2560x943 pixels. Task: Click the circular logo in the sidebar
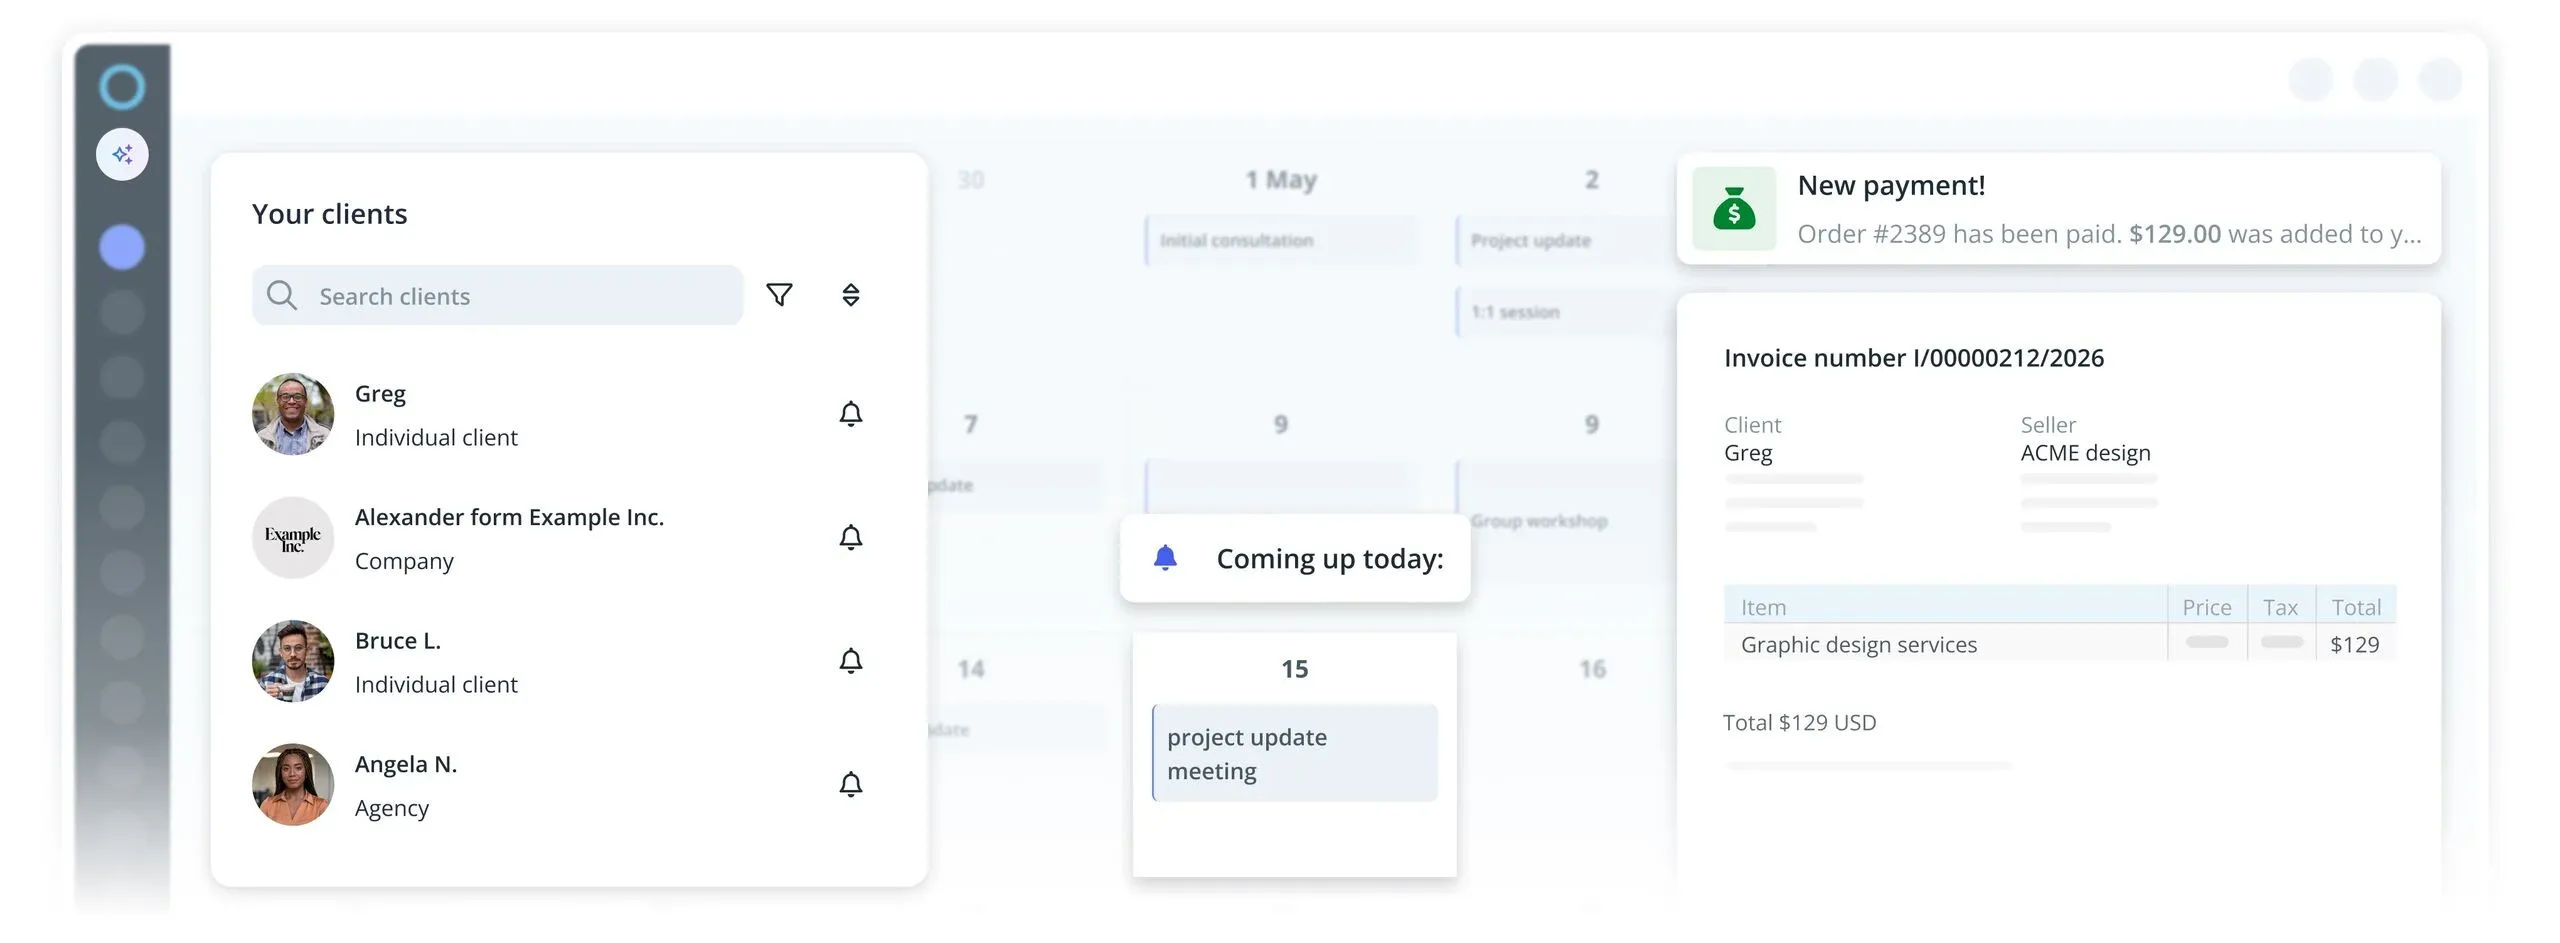tap(122, 86)
